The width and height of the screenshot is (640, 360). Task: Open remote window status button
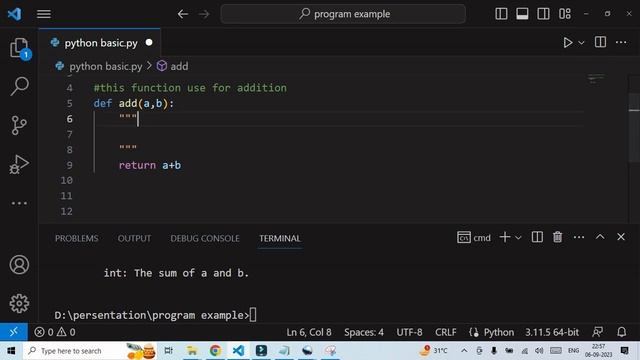tap(13, 332)
